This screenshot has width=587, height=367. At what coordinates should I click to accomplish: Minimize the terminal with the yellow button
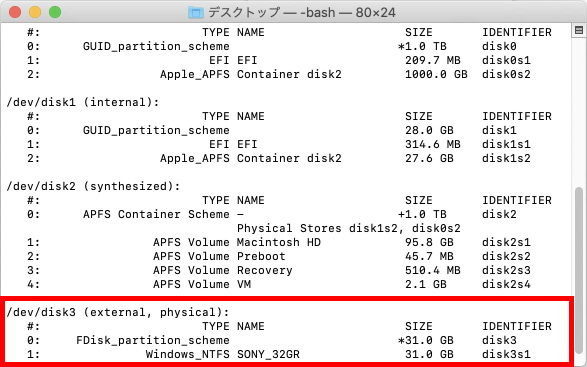[35, 12]
